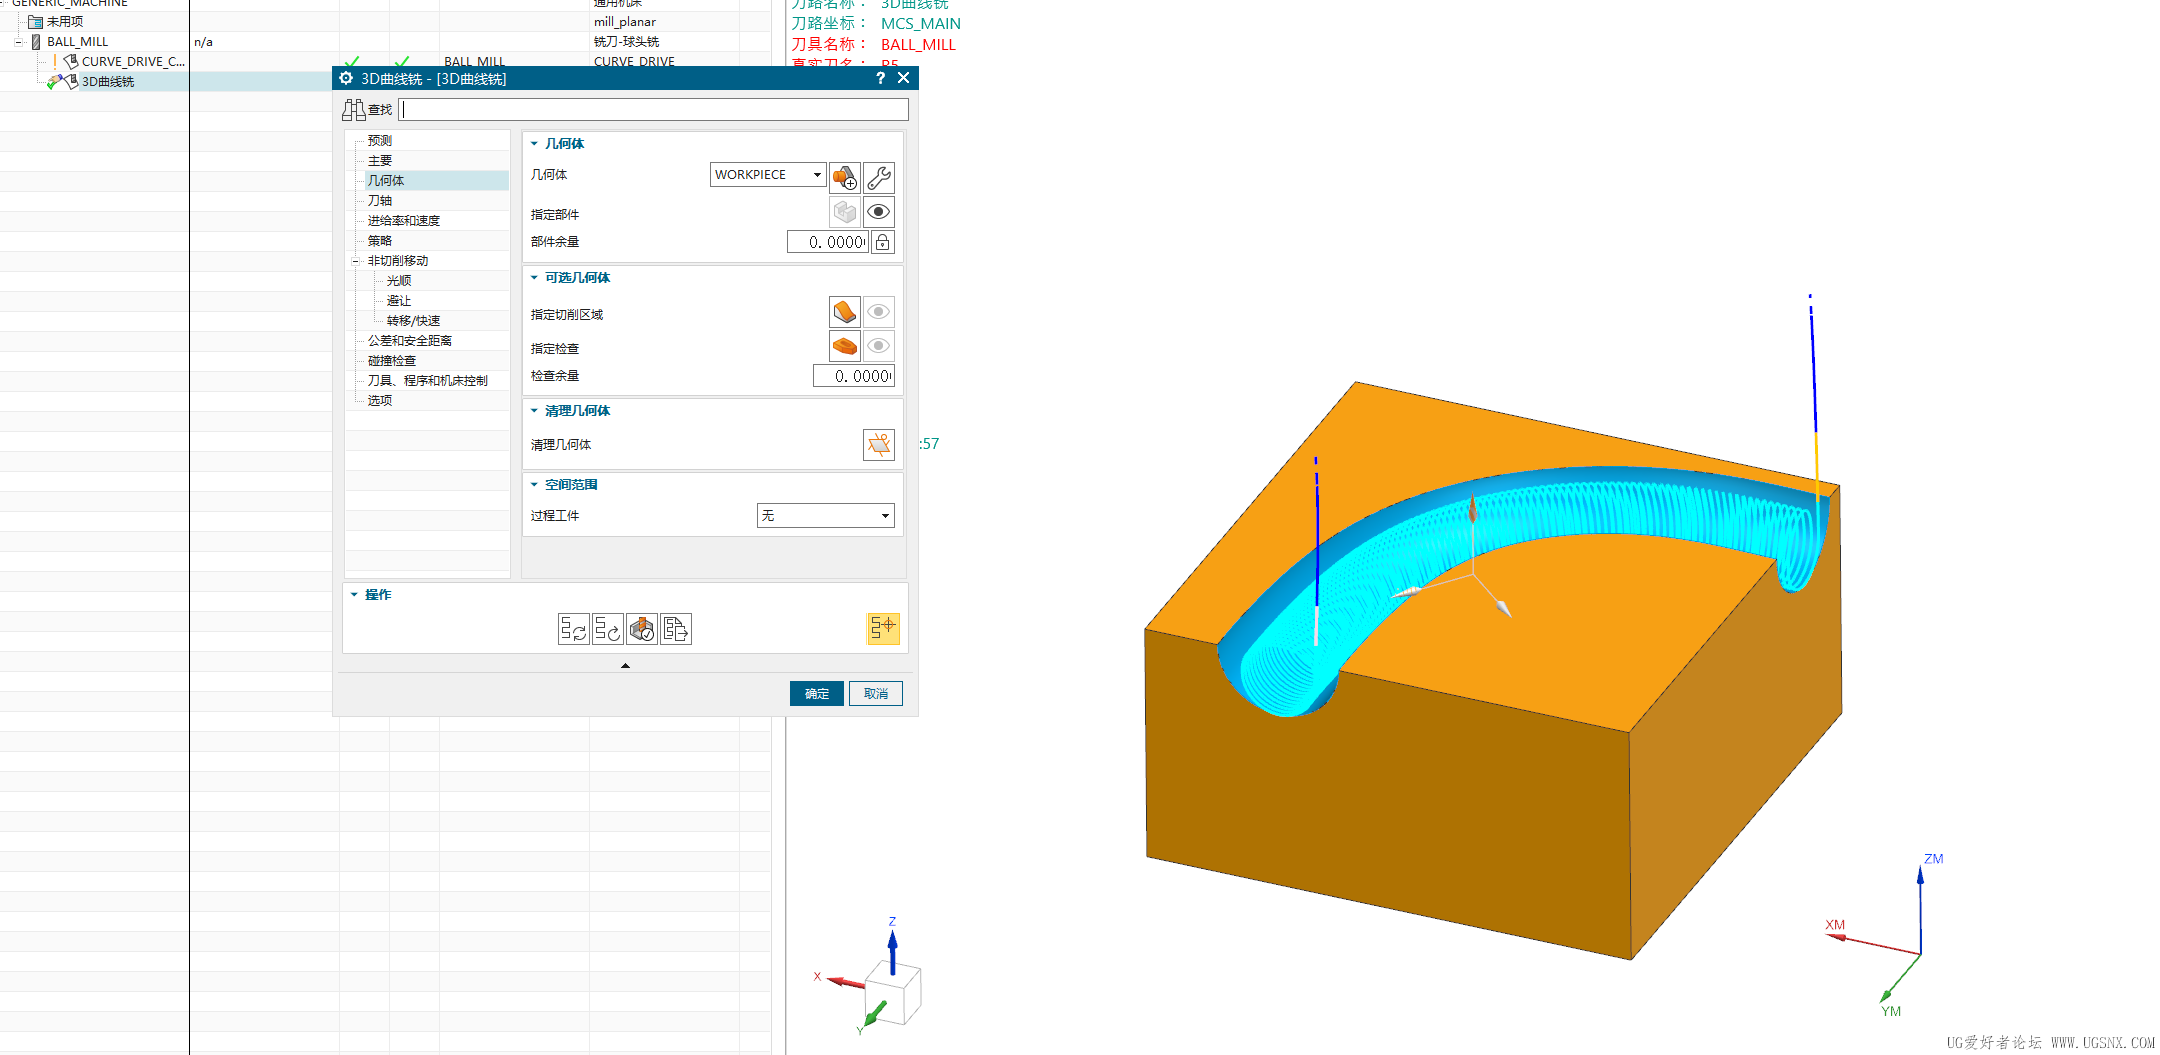Click the Cleanup Geometry (清理几何体) icon
Screen dimensions: 2160x1055
[879, 445]
